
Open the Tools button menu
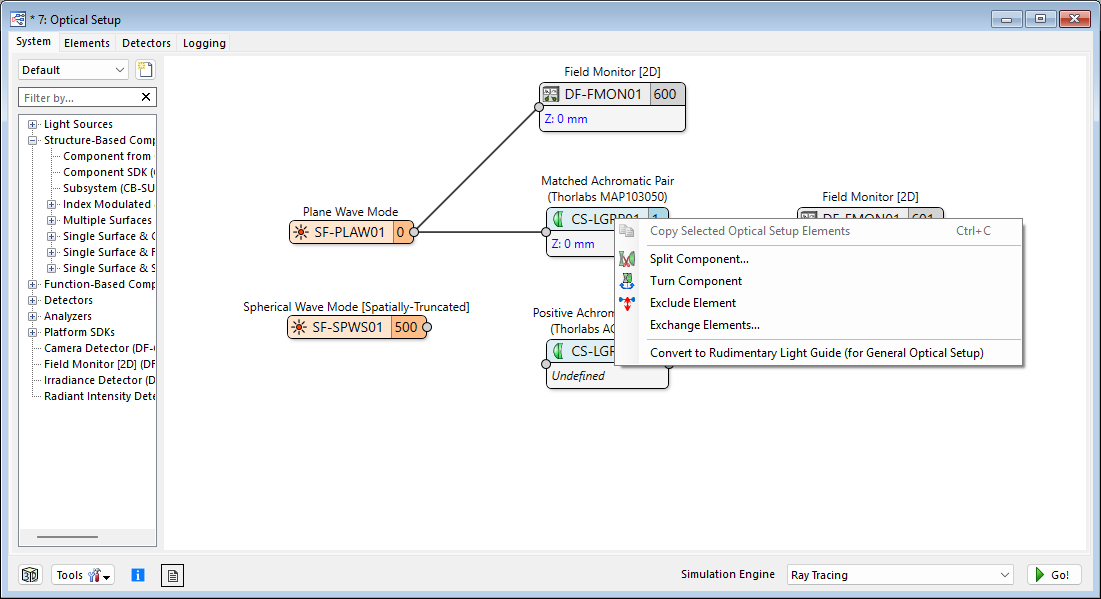(x=82, y=575)
